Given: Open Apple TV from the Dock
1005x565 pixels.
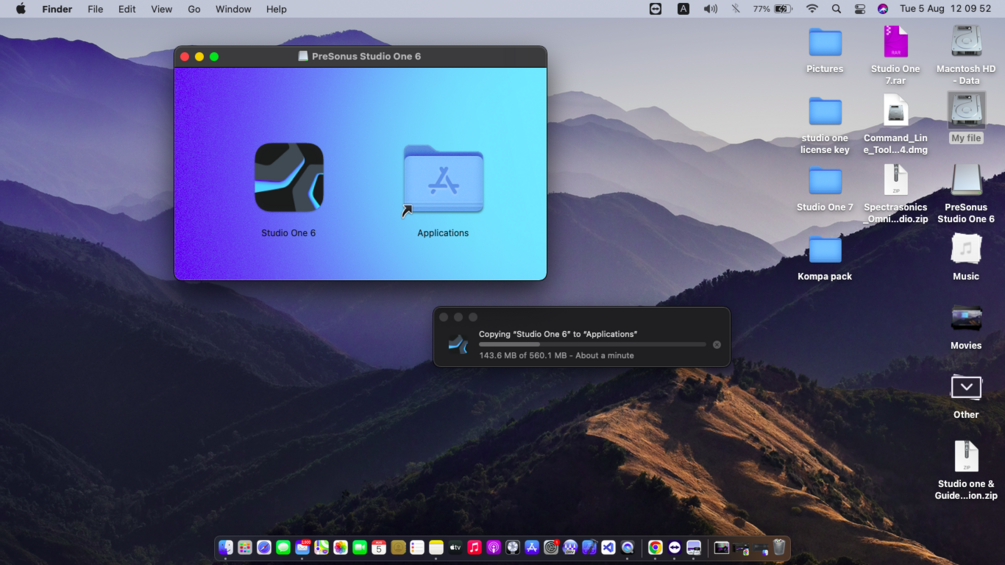Looking at the screenshot, I should point(455,548).
